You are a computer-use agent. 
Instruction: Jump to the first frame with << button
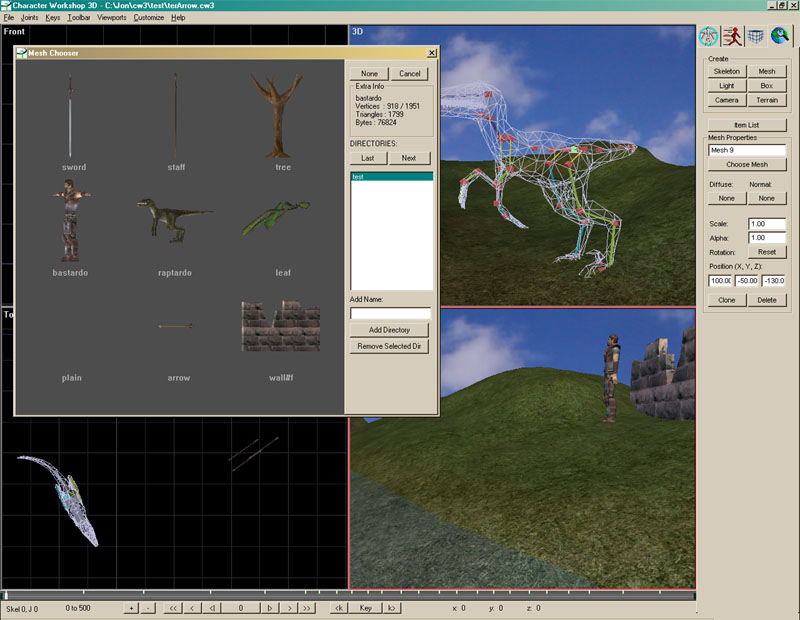coord(173,607)
